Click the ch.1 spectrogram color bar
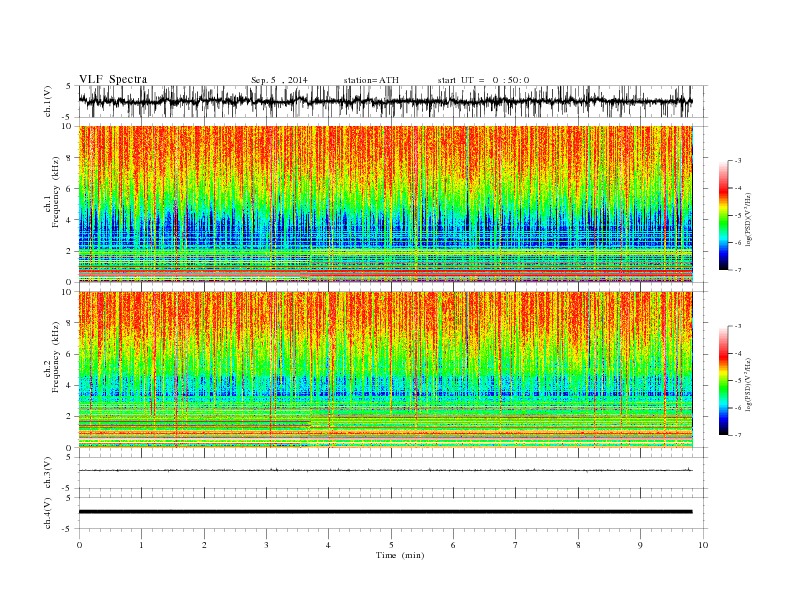 pyautogui.click(x=723, y=216)
